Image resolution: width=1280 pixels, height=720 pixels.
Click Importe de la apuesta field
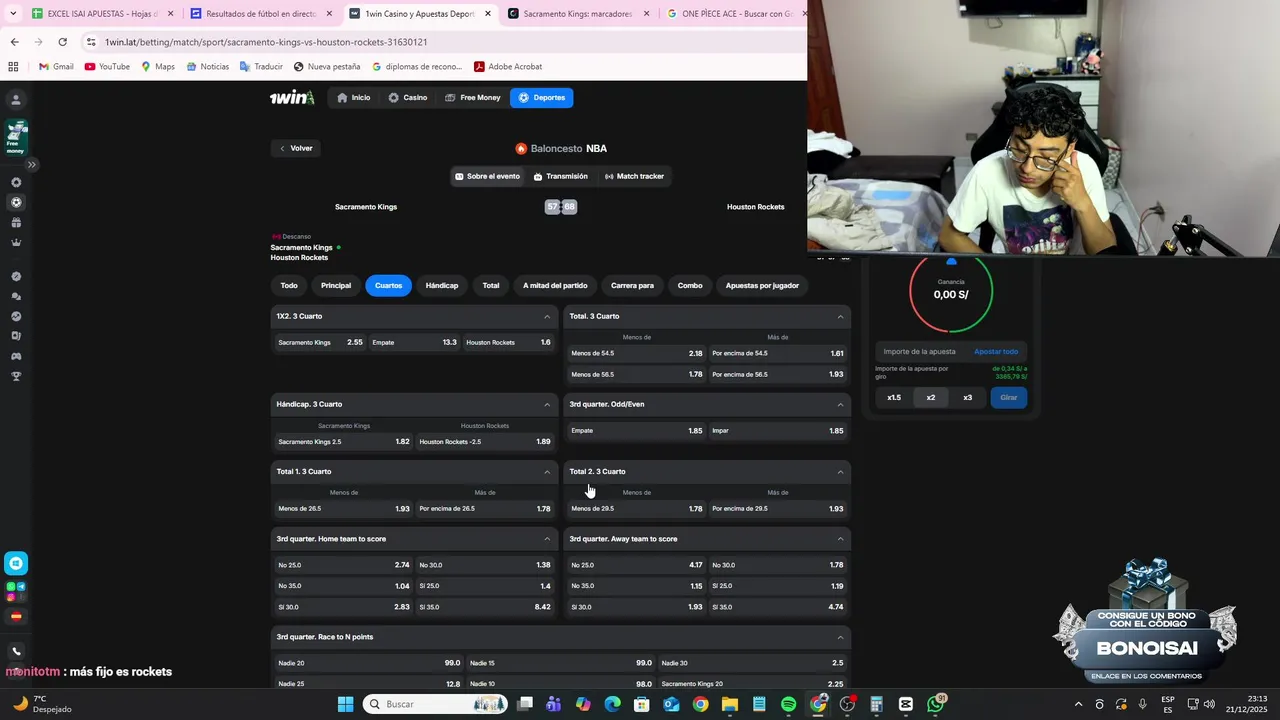(x=920, y=352)
